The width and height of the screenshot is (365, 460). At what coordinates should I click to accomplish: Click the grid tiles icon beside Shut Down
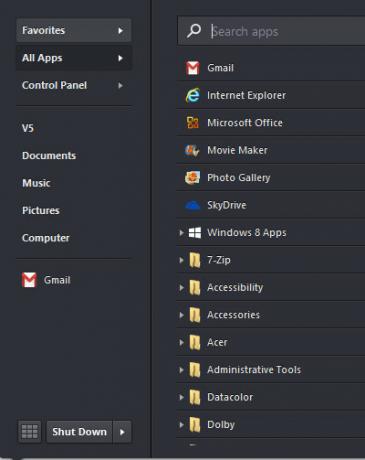[30, 432]
